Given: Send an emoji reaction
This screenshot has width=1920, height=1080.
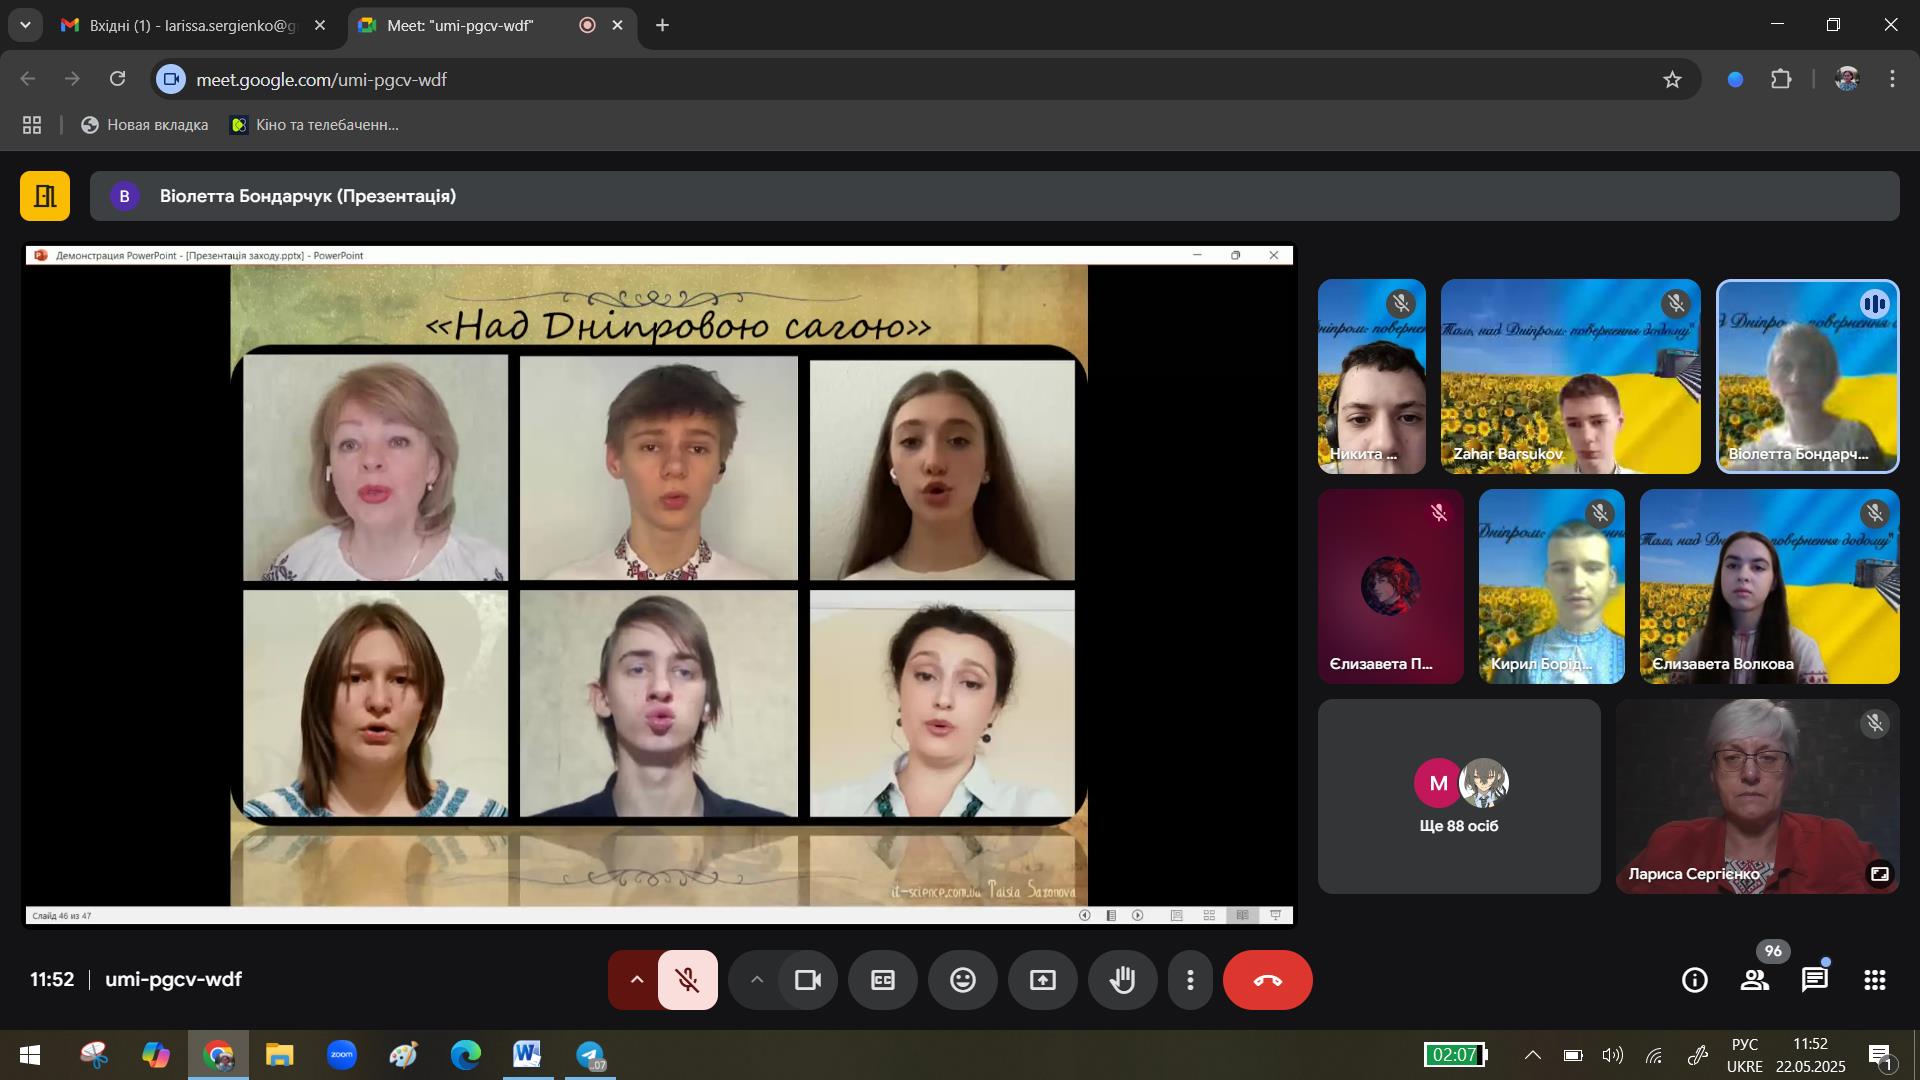Looking at the screenshot, I should pyautogui.click(x=962, y=980).
